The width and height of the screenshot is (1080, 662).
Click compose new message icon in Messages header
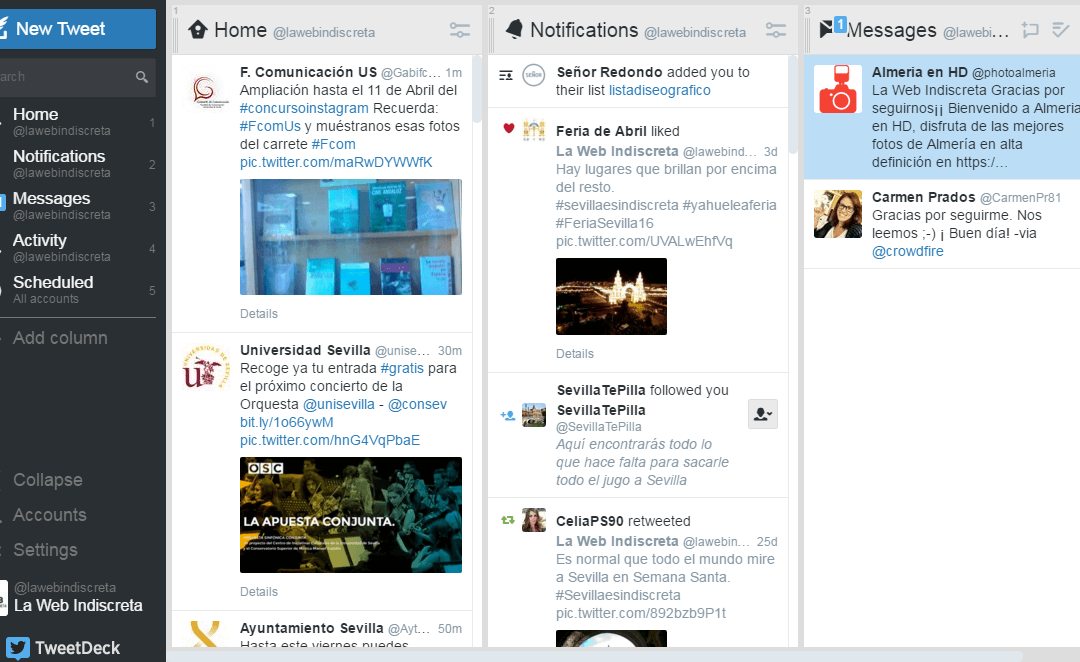point(1030,30)
